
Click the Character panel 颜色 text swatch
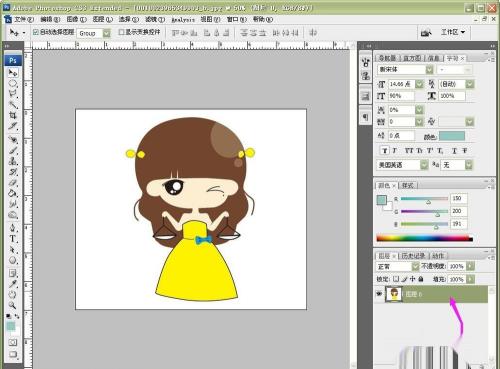[x=452, y=136]
